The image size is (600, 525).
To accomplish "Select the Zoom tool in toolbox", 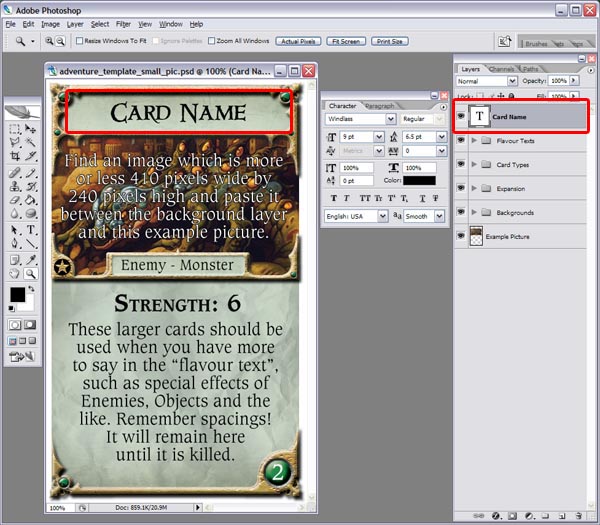I will [30, 274].
